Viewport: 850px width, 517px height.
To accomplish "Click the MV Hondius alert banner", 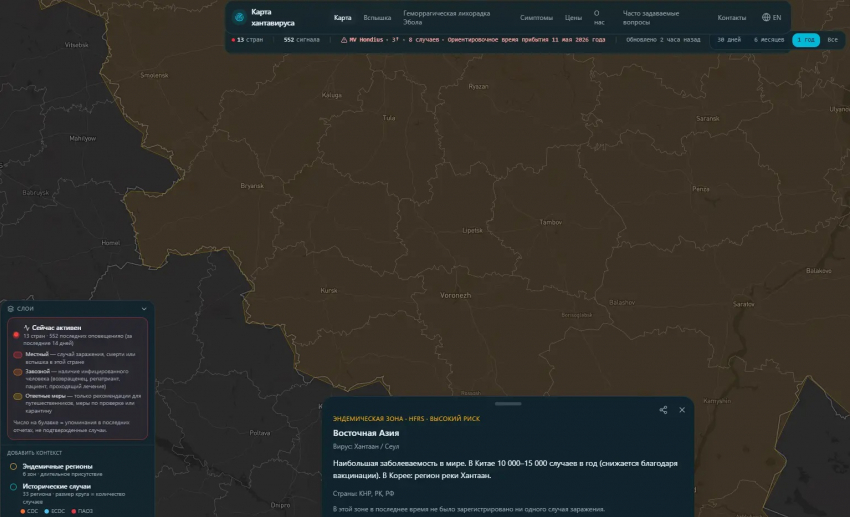I will [473, 40].
